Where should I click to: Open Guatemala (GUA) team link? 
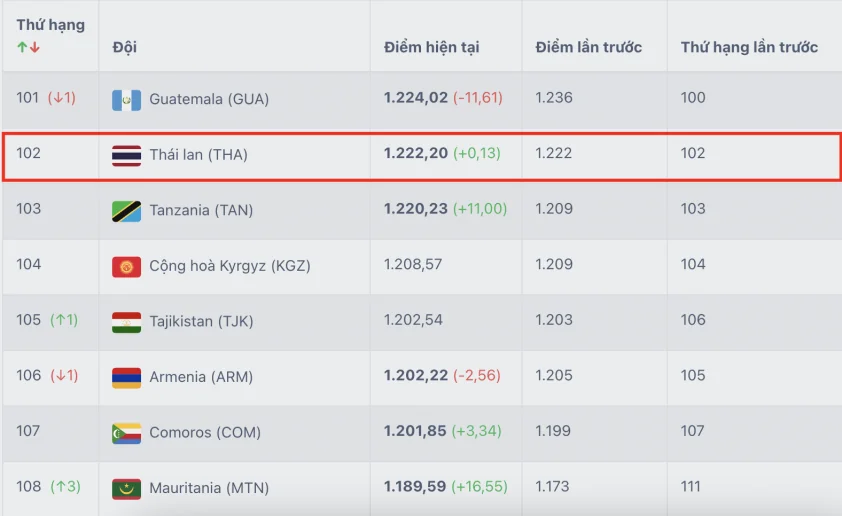[209, 99]
